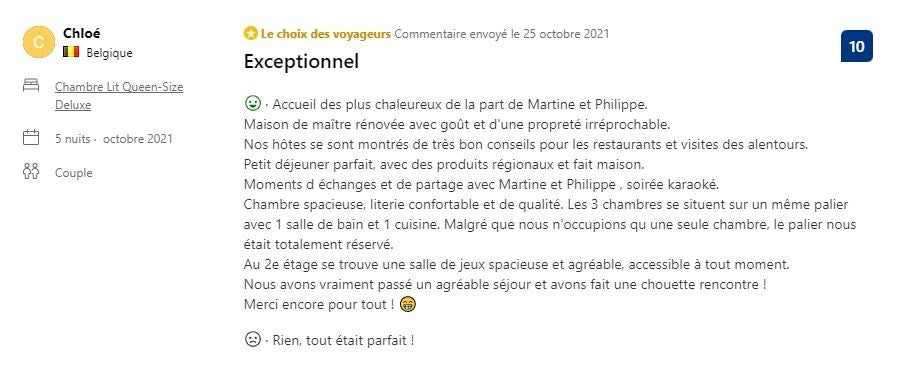The width and height of the screenshot is (898, 366).
Task: Click the bed icon beside room type
Action: pos(31,86)
